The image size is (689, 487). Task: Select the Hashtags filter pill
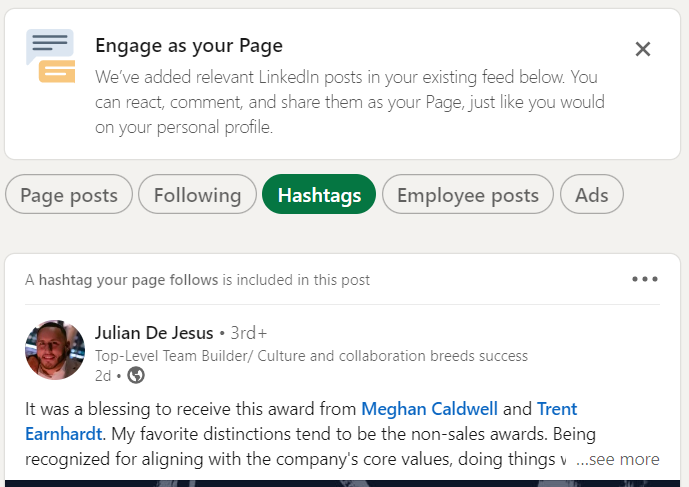click(319, 194)
